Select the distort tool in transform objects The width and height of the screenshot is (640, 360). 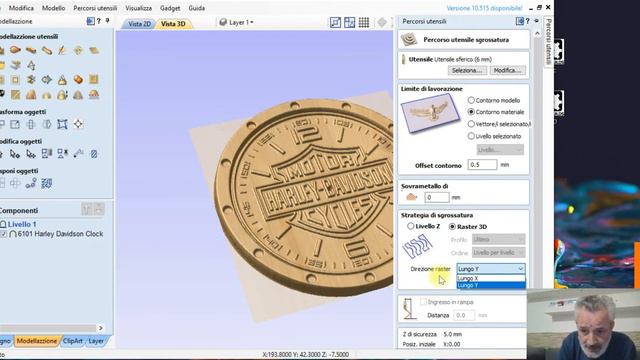[62, 124]
